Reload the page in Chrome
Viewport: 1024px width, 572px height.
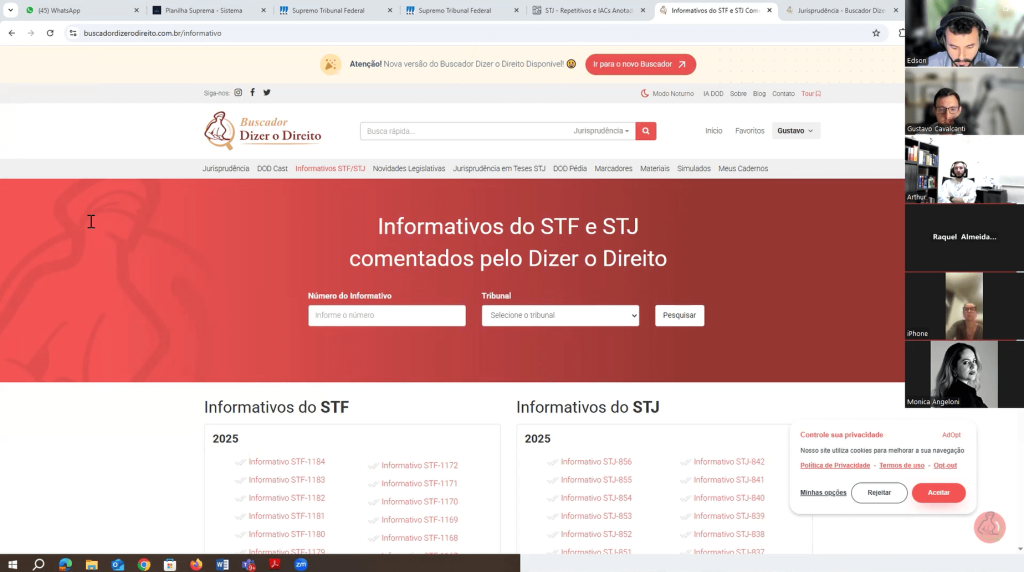pos(50,33)
